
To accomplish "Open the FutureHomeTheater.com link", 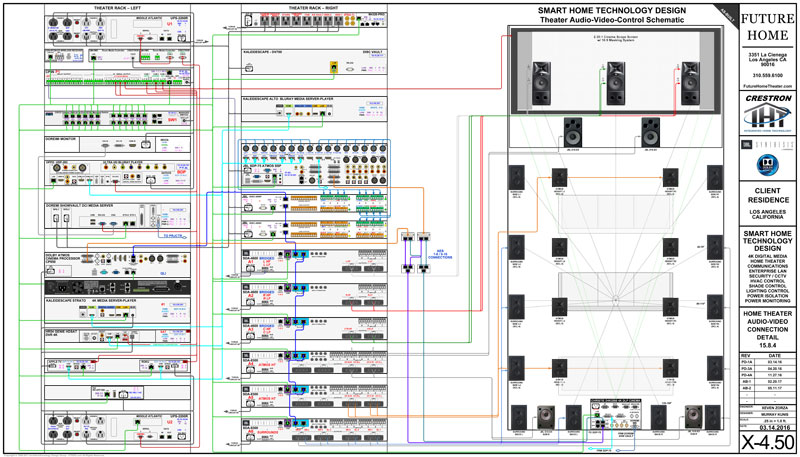I will pos(767,87).
